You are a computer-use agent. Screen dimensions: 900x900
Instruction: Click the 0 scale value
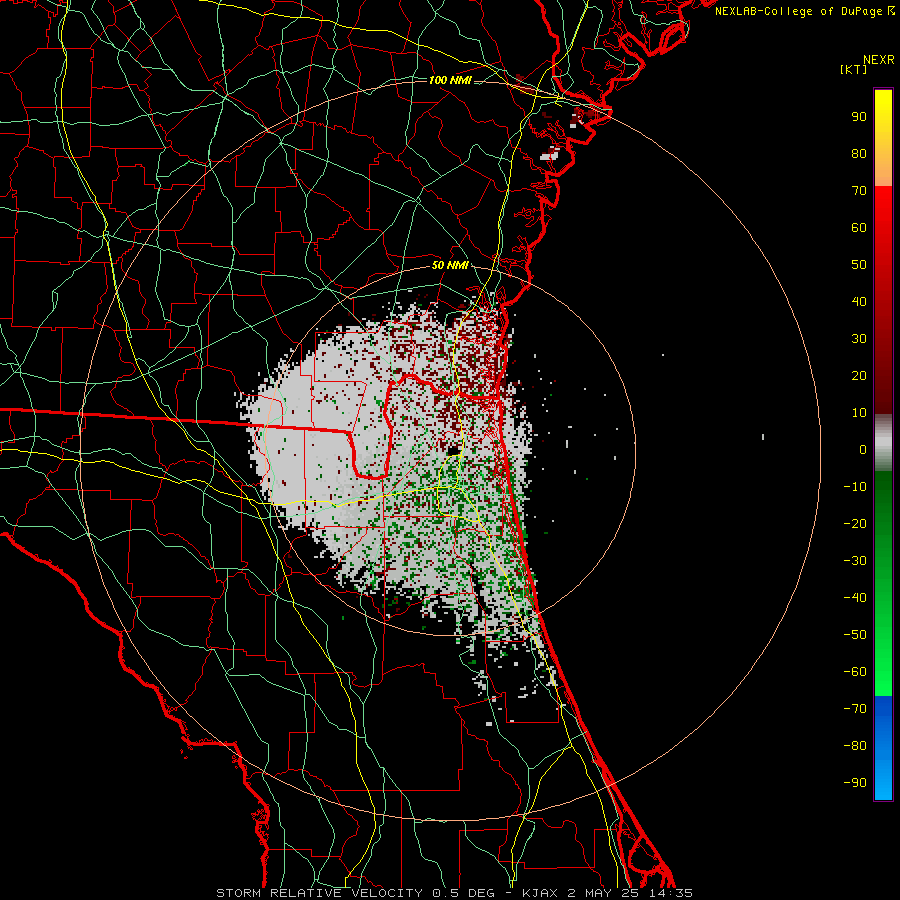pyautogui.click(x=863, y=449)
